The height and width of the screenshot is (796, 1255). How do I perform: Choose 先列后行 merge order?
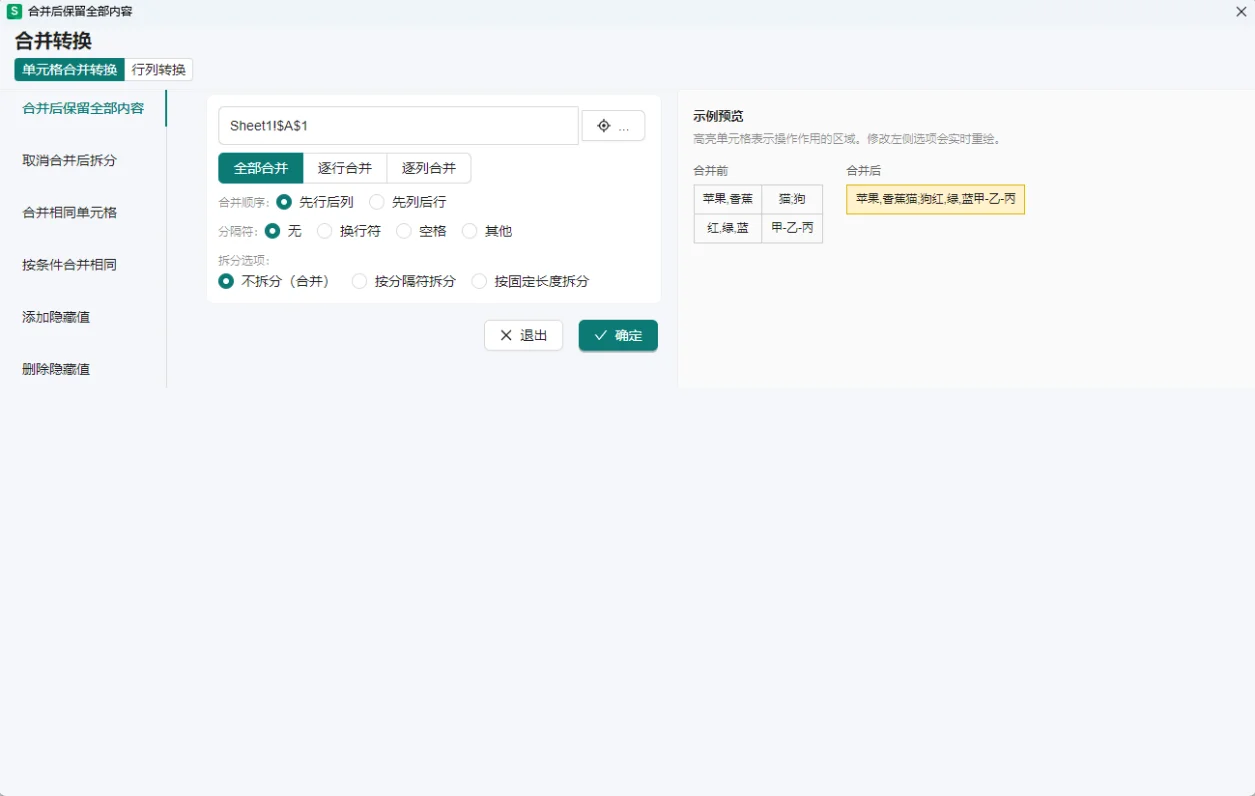pyautogui.click(x=408, y=202)
